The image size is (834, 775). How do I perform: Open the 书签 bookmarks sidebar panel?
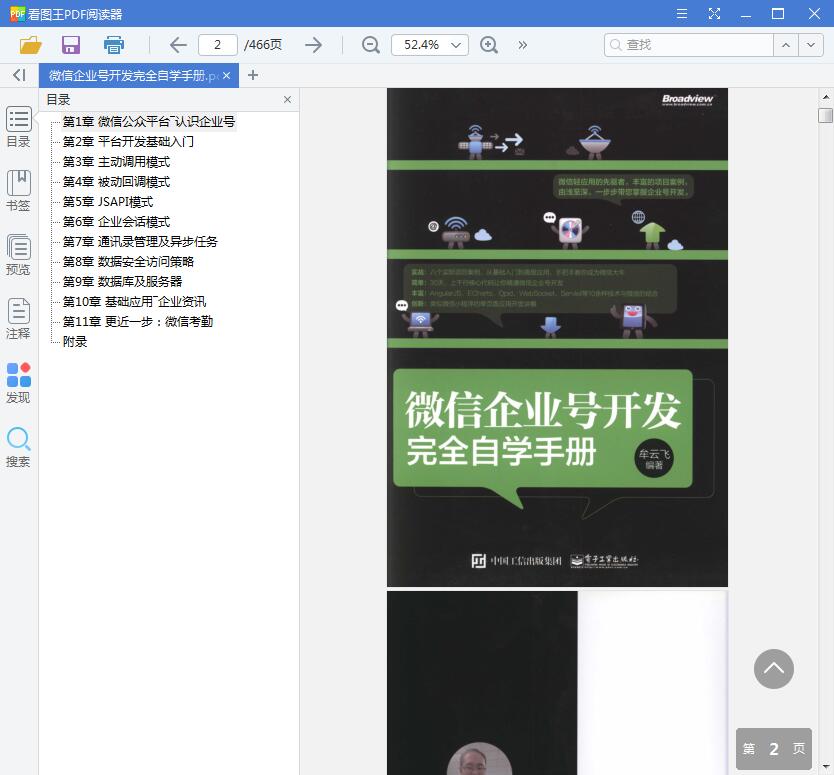coord(18,190)
